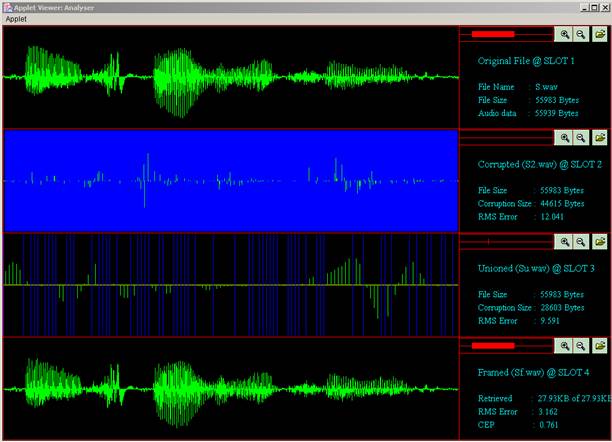Zoom in on the Slot 4 framed waveform
The height and width of the screenshot is (442, 612).
[x=564, y=346]
